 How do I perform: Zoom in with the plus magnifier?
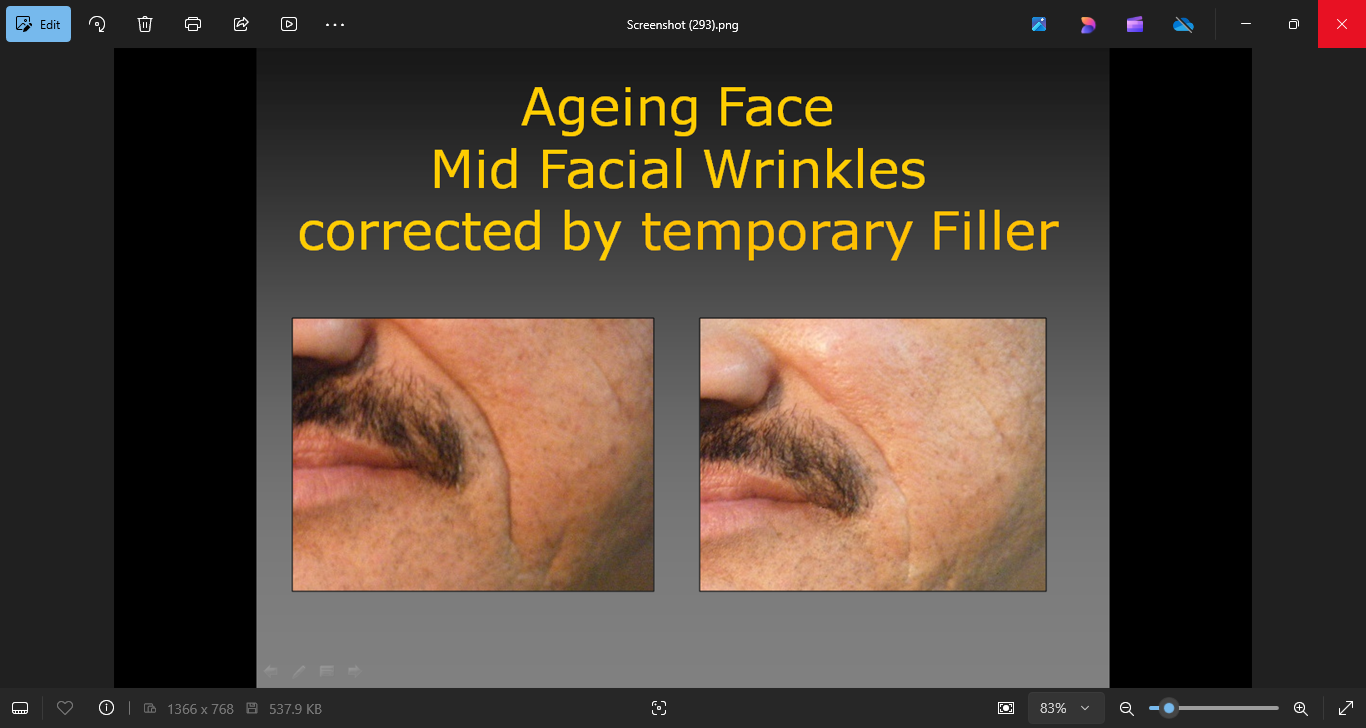click(1301, 708)
